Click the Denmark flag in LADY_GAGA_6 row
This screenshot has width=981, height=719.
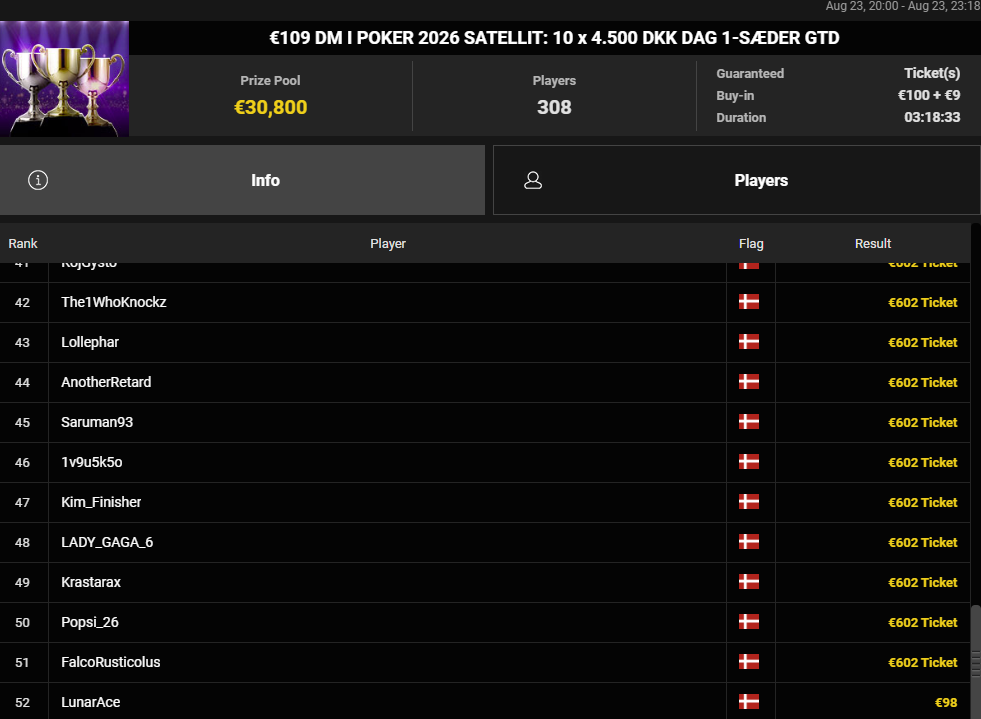pyautogui.click(x=749, y=542)
